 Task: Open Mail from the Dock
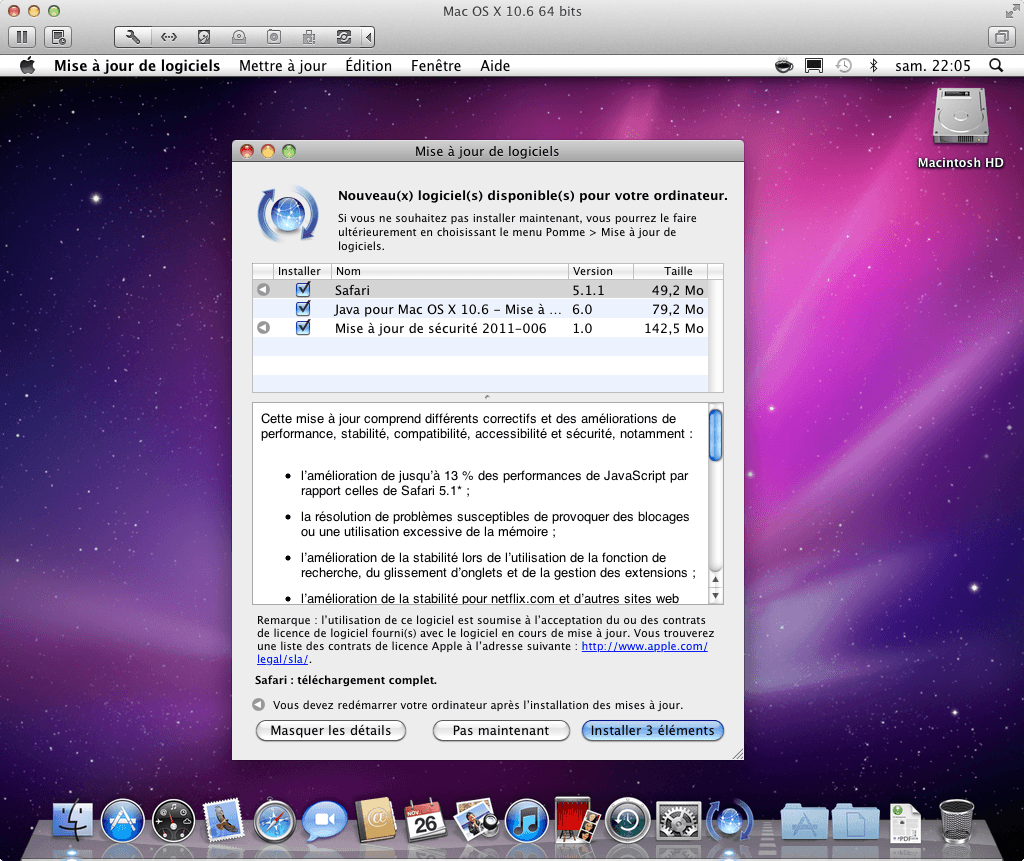tap(223, 820)
